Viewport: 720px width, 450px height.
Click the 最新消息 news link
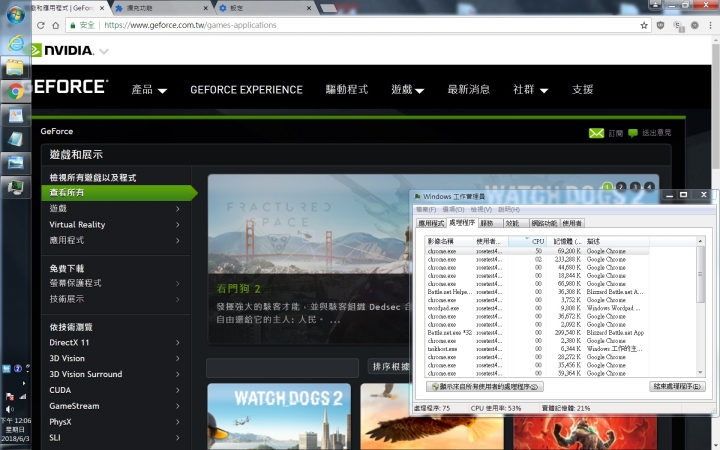[x=468, y=90]
